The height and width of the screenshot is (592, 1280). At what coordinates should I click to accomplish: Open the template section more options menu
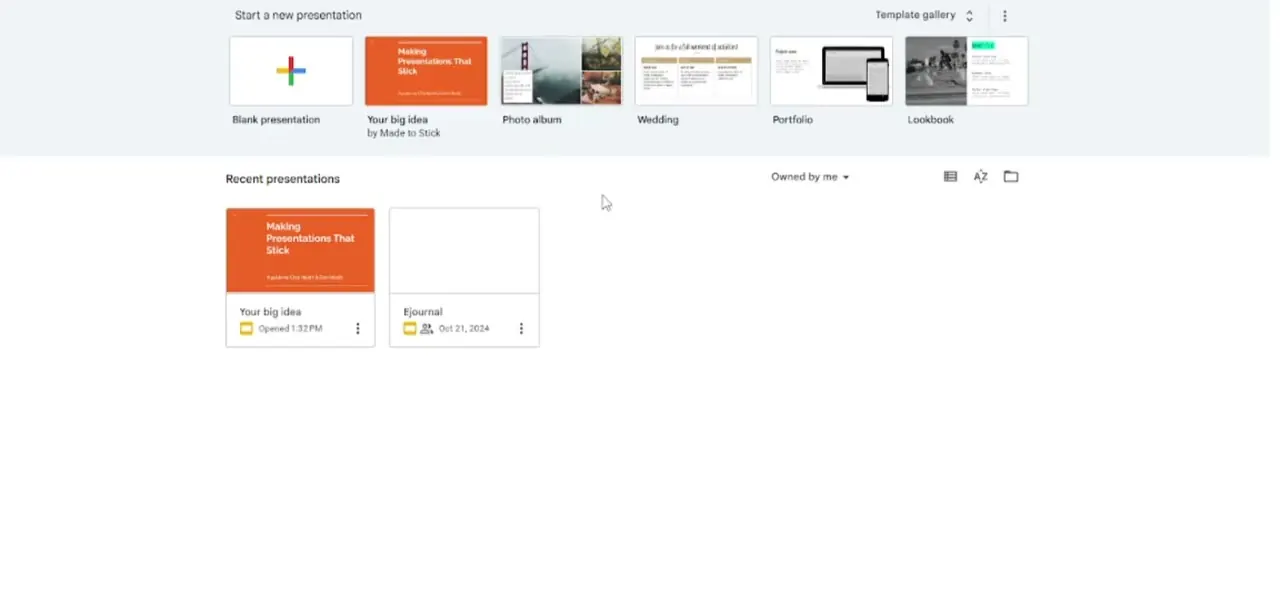coord(1005,16)
